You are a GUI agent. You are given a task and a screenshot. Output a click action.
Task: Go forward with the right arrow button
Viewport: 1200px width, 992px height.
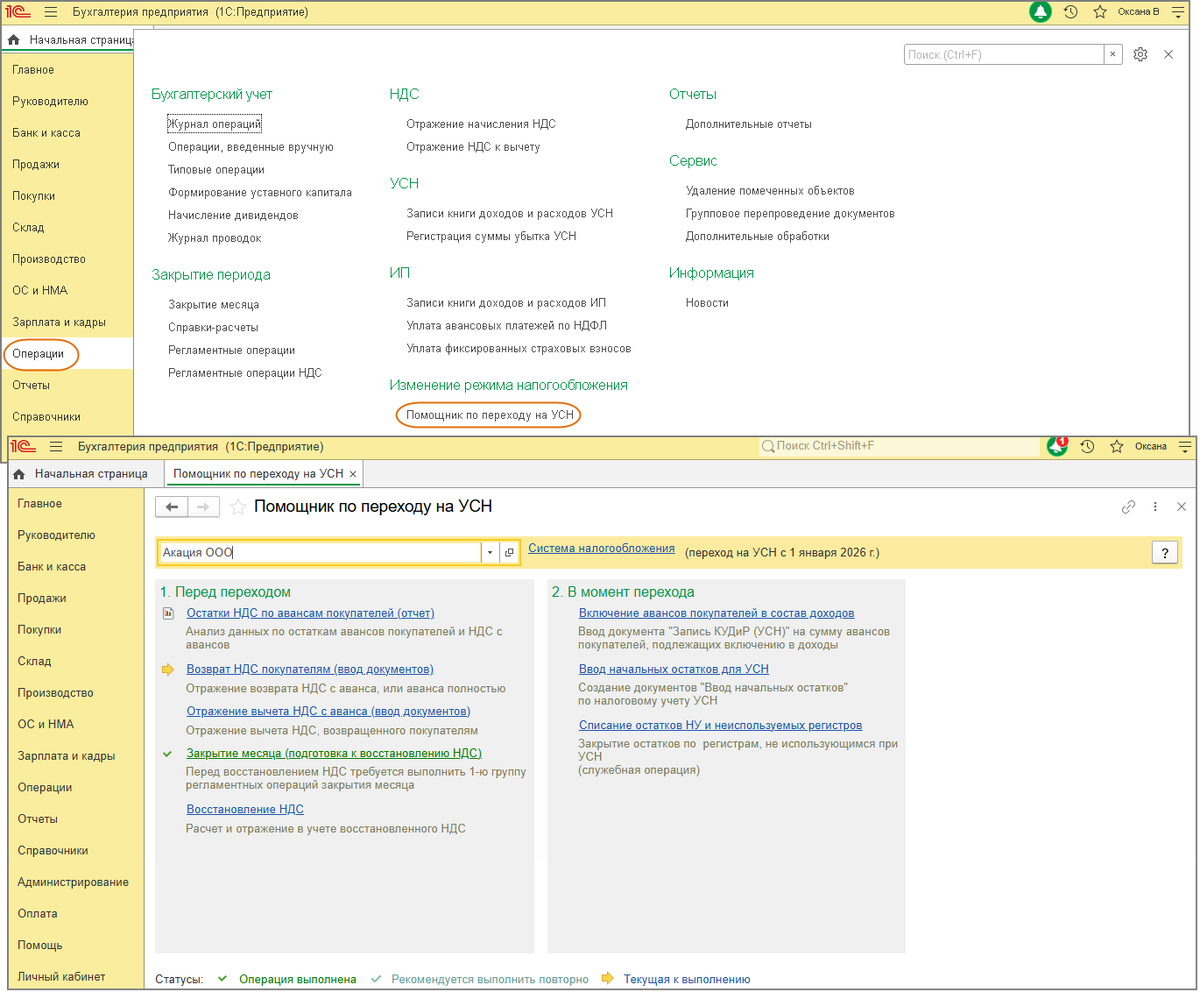click(203, 507)
